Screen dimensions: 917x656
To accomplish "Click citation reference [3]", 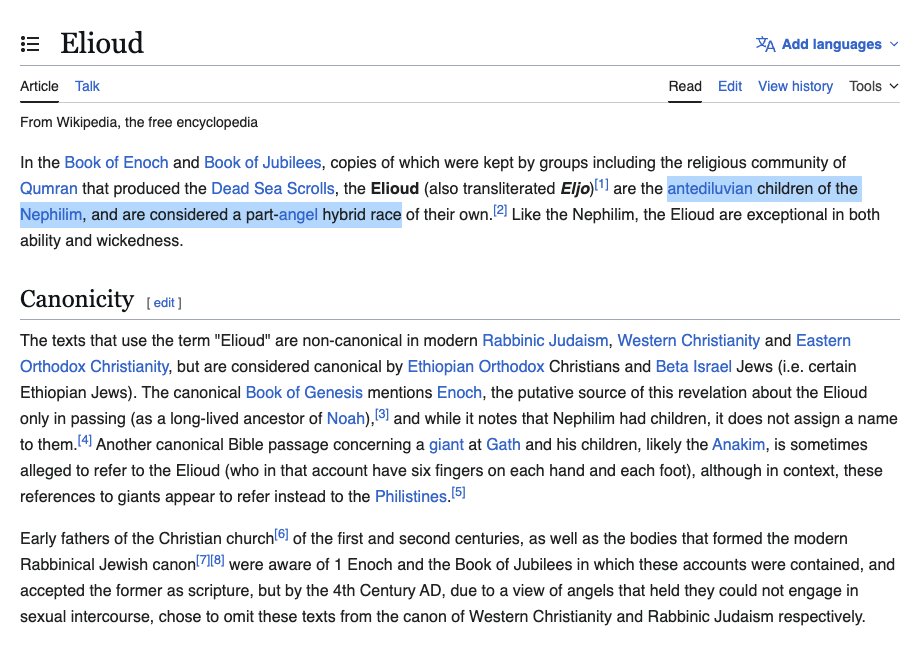I will [381, 414].
